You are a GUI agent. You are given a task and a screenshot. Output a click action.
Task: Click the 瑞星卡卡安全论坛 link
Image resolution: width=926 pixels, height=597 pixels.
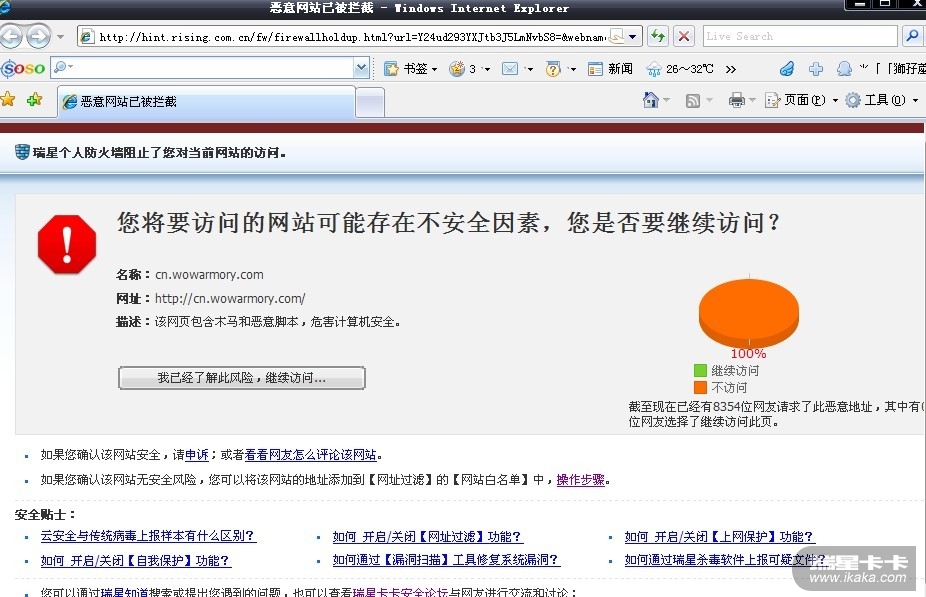(400, 592)
